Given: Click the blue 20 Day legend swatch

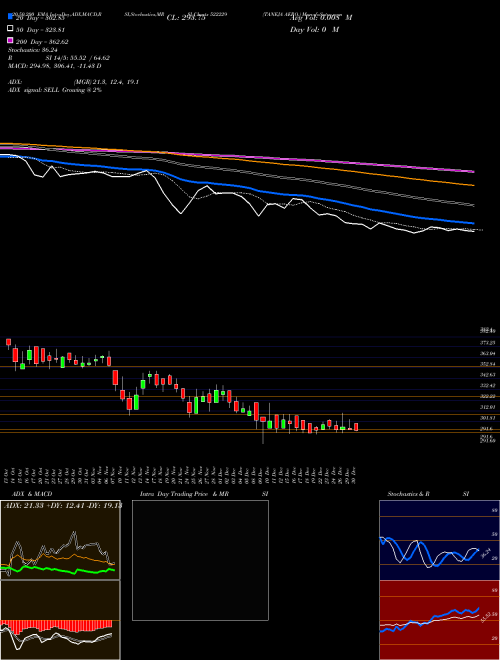Looking at the screenshot, I should click(10, 17).
